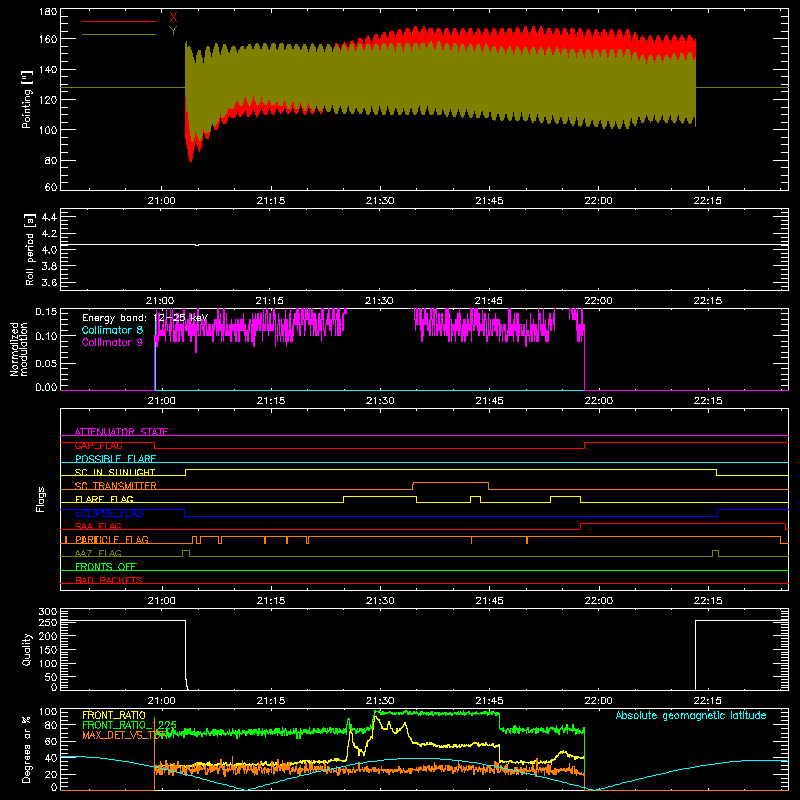The height and width of the screenshot is (800, 800).
Task: Click the 4.4 tick on Roll period axis
Action: point(49,217)
